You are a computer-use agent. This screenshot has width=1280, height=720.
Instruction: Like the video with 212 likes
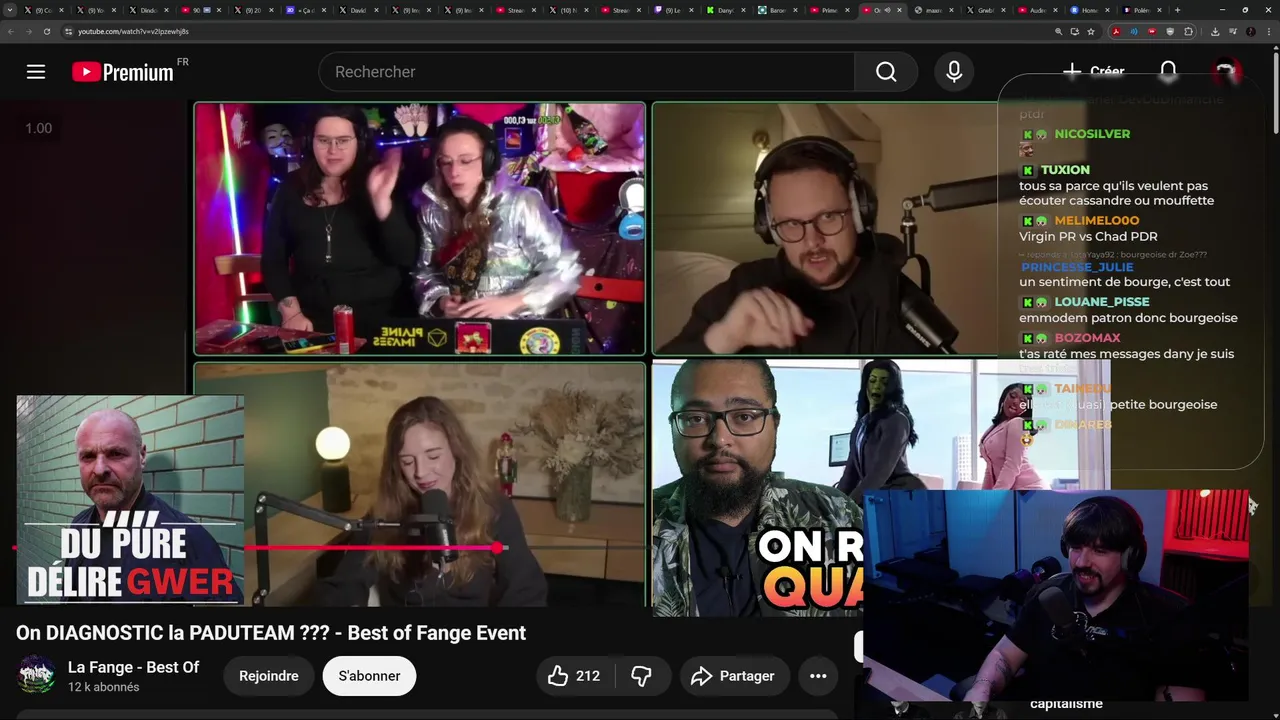tap(574, 676)
